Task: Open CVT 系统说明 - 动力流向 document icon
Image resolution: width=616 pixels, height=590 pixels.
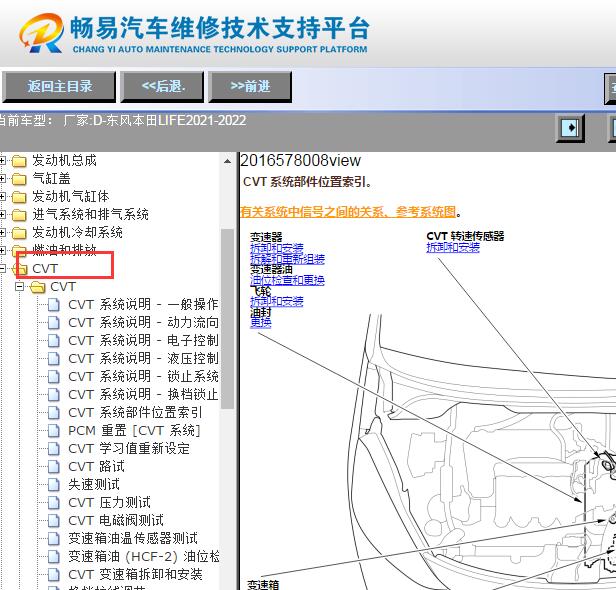Action: point(54,322)
